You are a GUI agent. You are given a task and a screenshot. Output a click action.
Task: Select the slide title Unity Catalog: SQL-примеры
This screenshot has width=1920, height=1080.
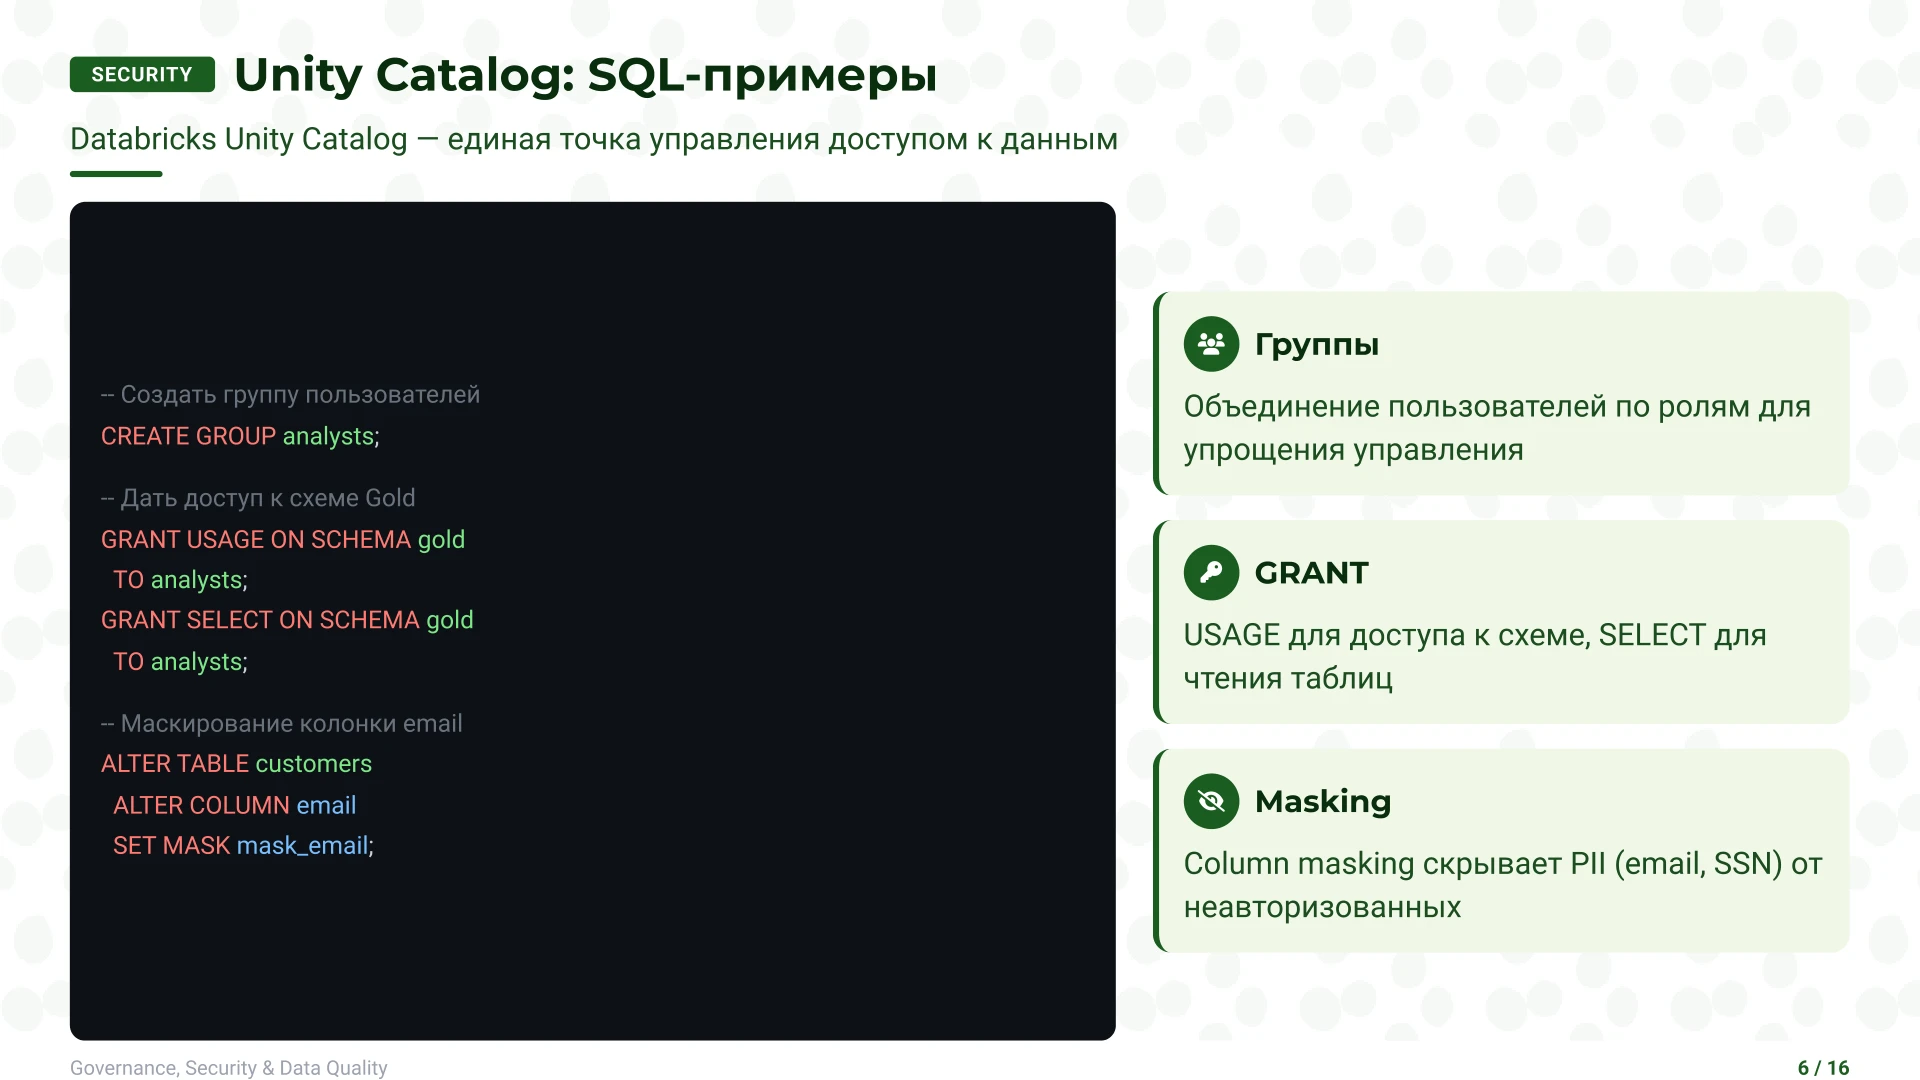(584, 74)
